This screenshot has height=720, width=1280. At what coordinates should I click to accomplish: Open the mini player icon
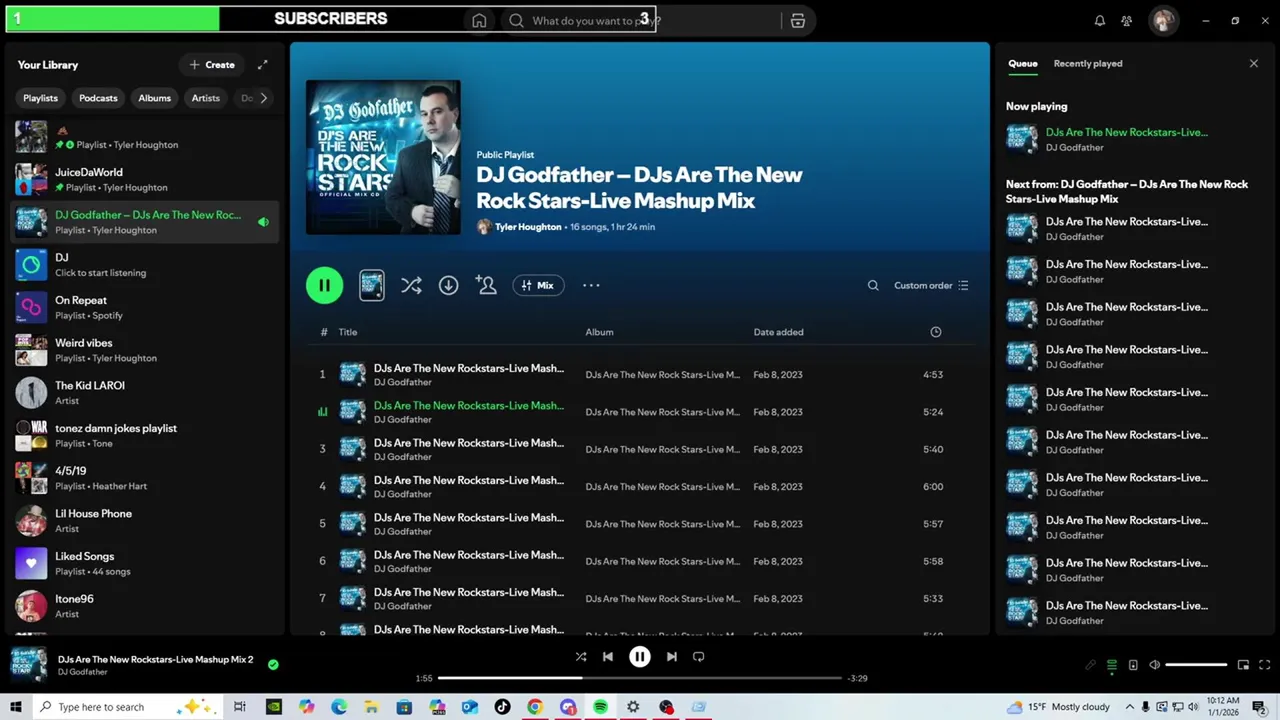(1243, 665)
